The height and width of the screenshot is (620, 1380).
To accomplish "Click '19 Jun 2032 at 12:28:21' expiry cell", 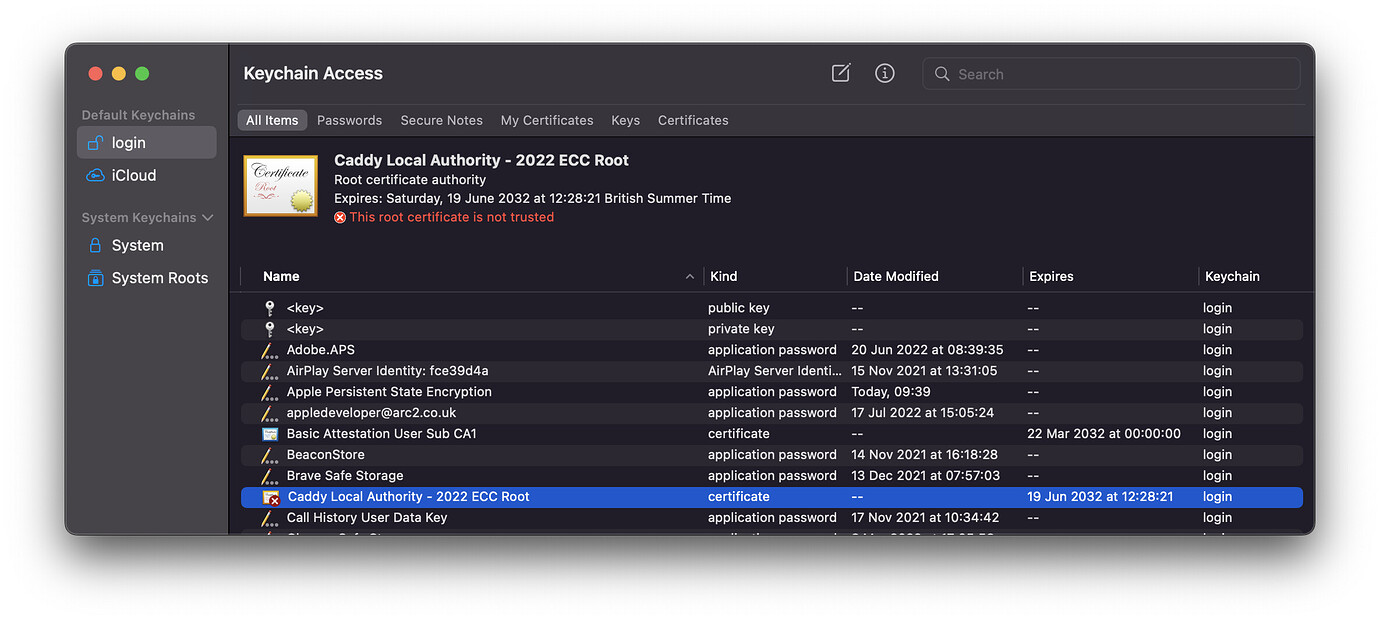I will coord(1100,497).
